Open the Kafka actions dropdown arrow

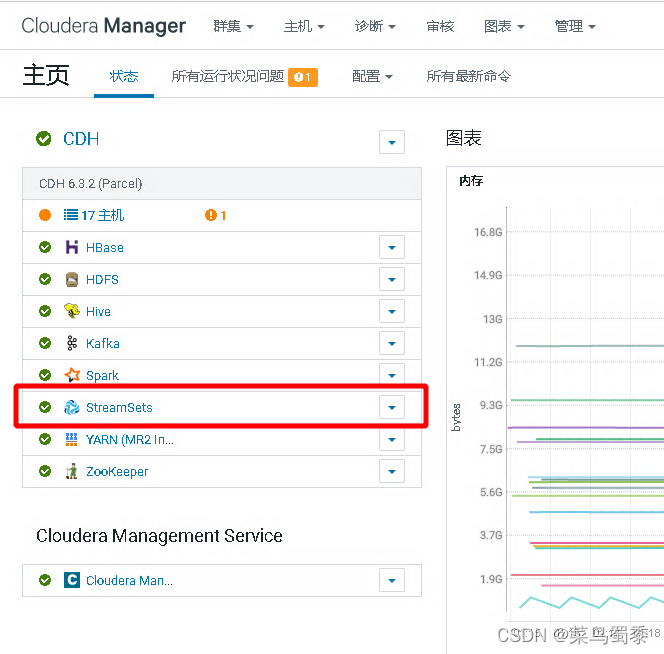point(392,343)
